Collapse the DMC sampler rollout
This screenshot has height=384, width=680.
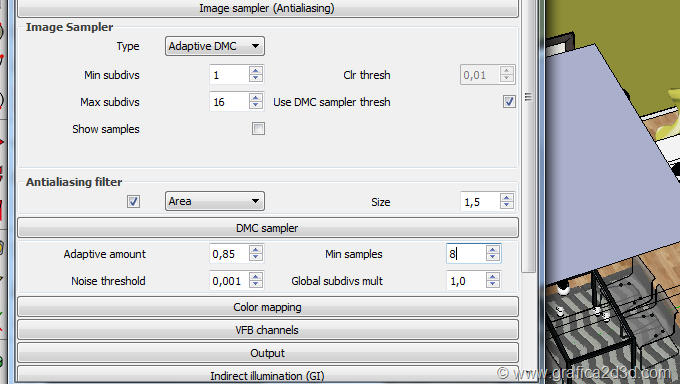coord(268,228)
